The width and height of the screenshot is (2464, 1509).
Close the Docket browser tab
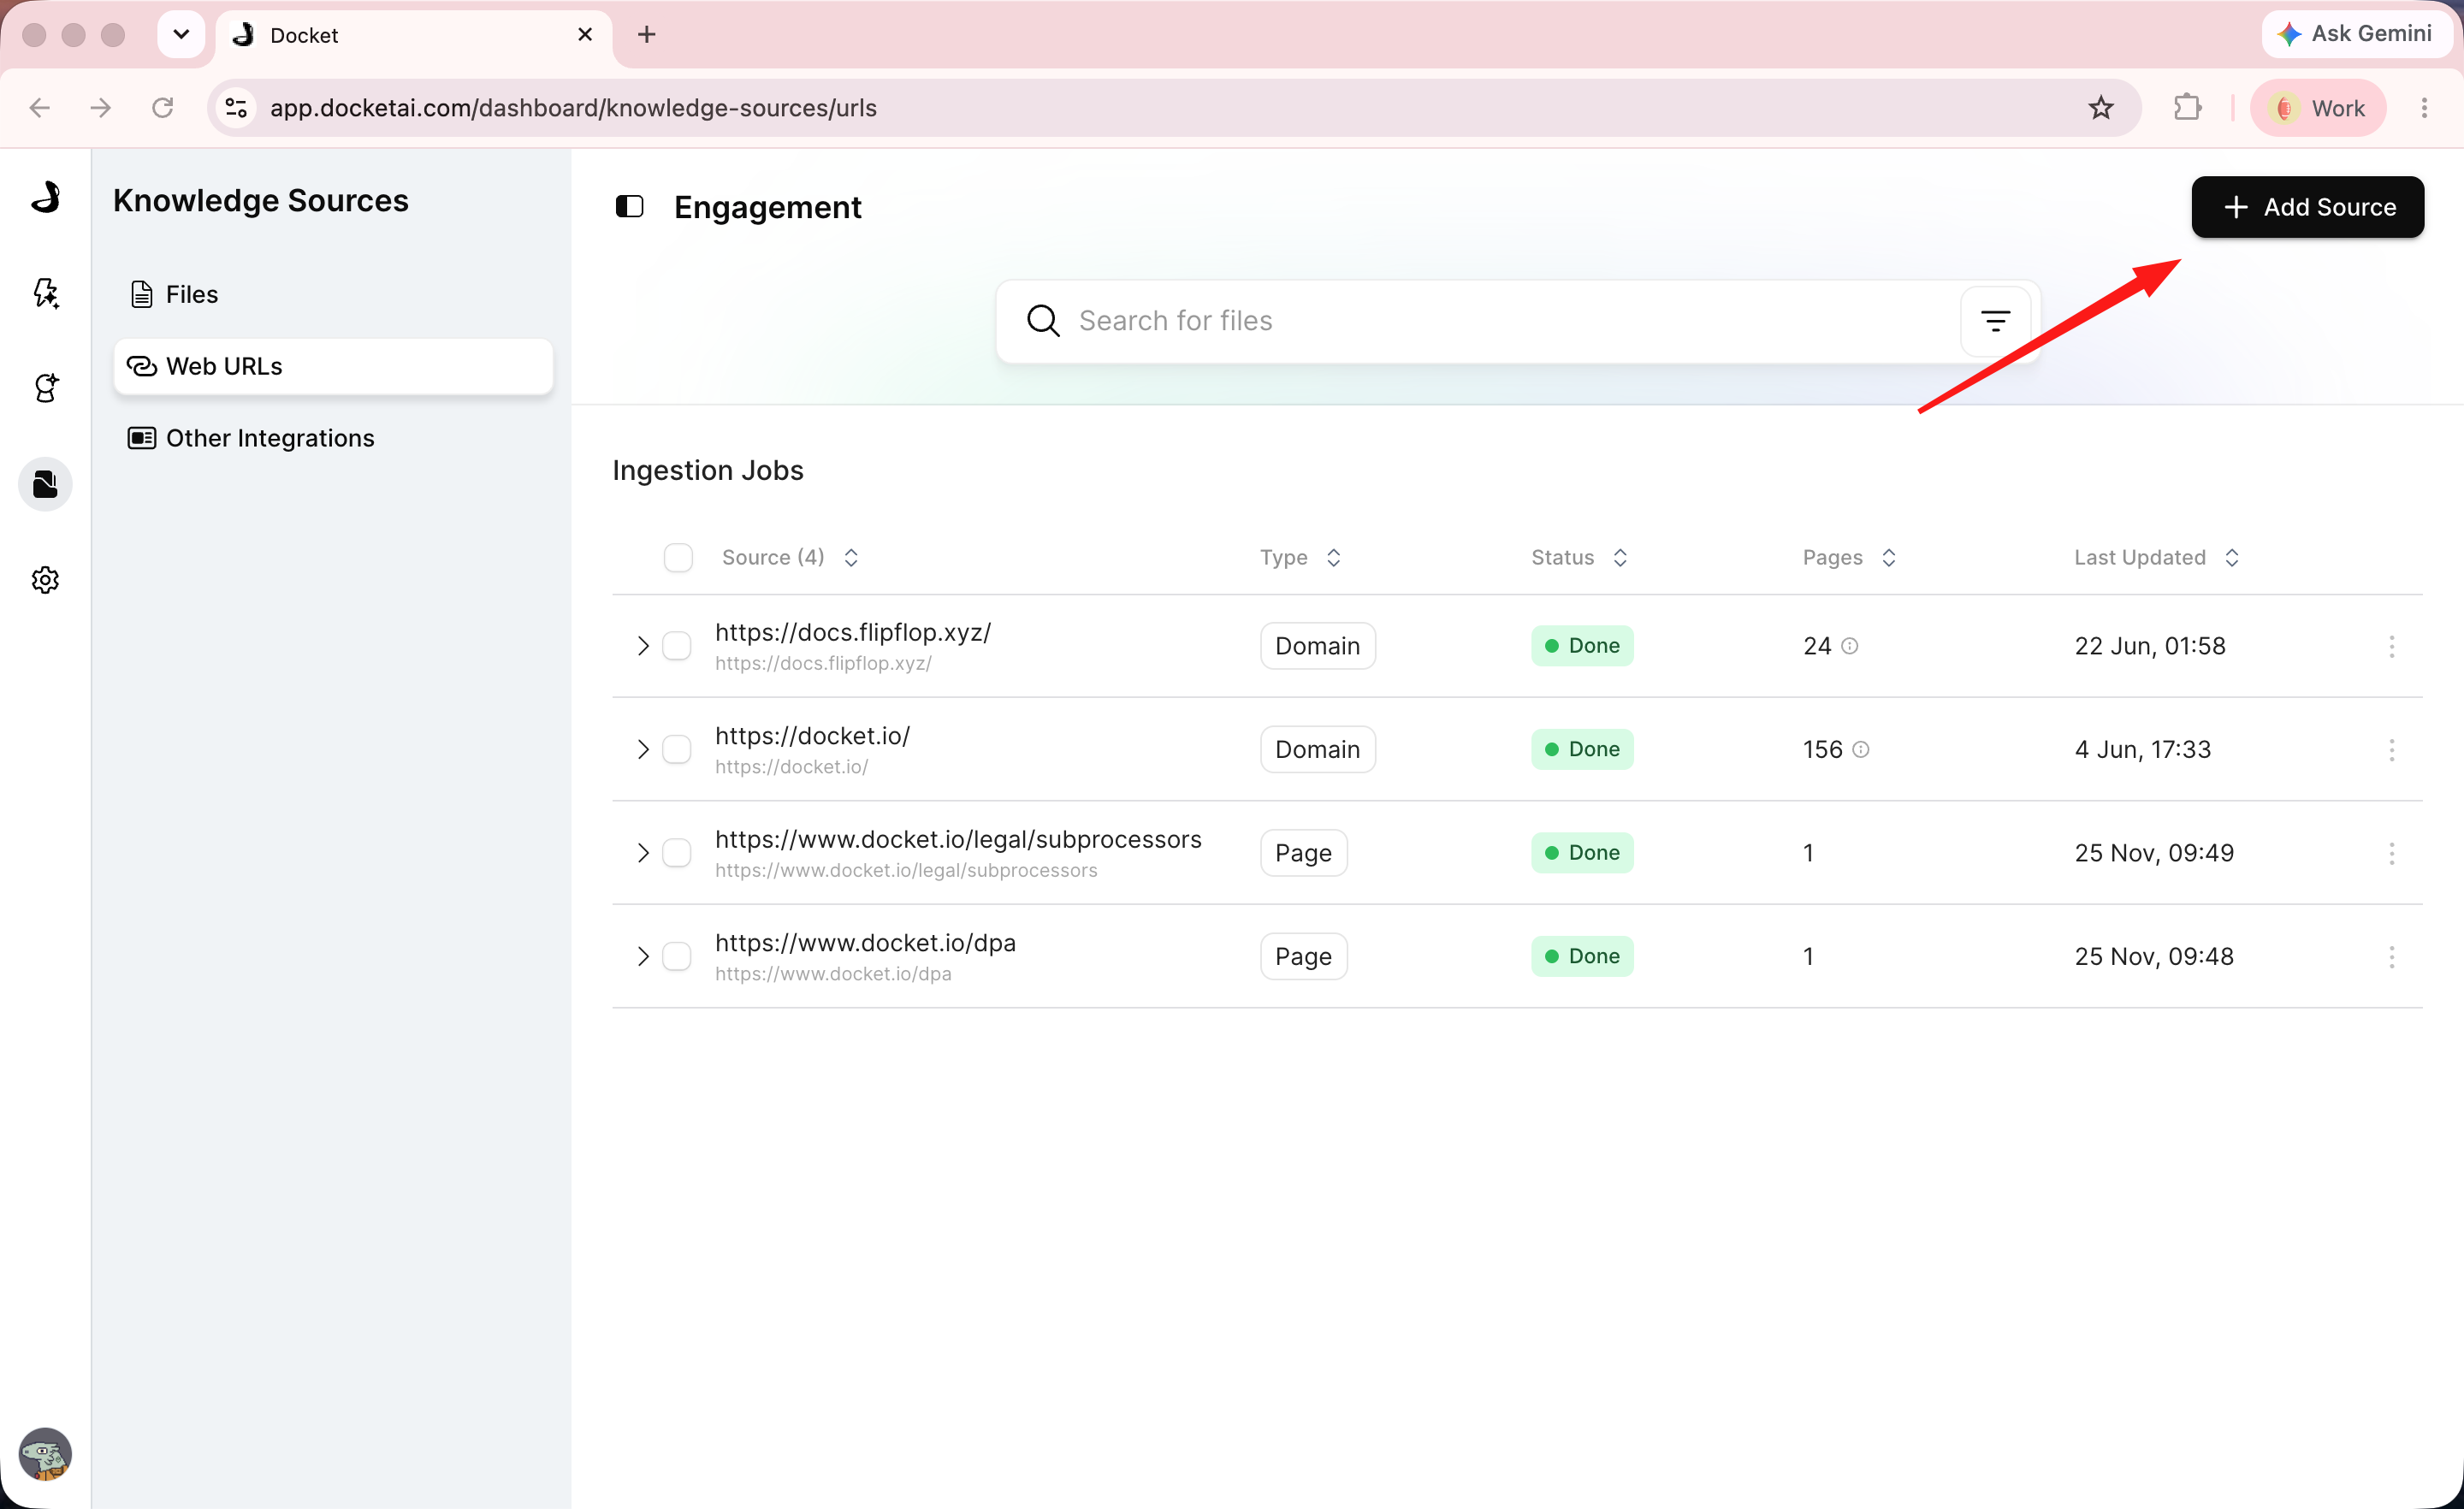pos(585,35)
